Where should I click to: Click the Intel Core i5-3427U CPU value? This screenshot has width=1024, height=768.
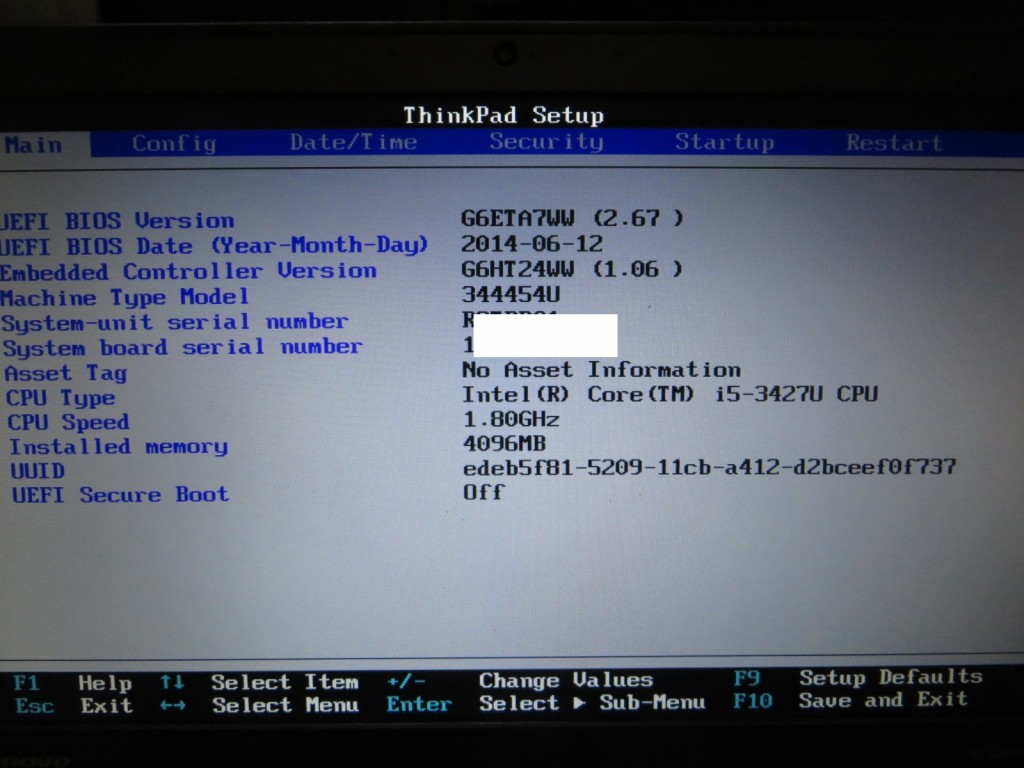point(670,394)
